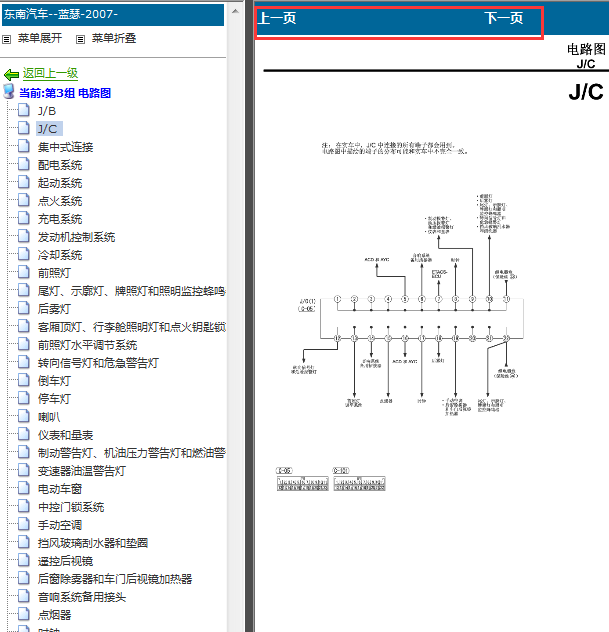609x632 pixels.
Task: Click page icon beside 手动空调
Action: [24, 524]
